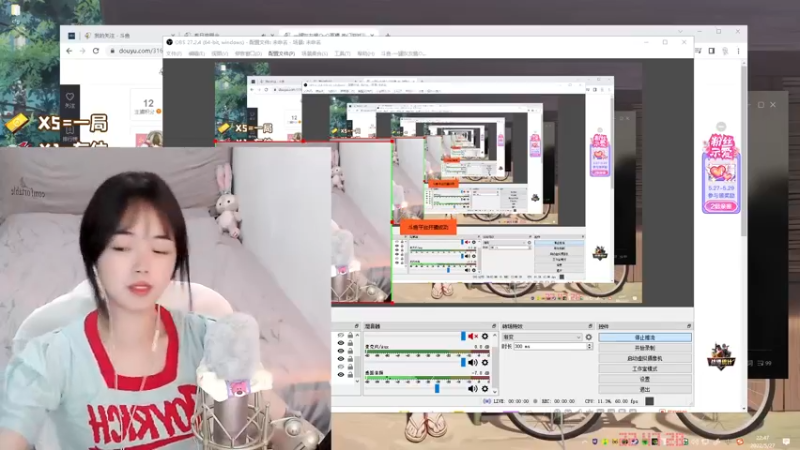Toggle the lock on the sixth source row

tap(350, 374)
